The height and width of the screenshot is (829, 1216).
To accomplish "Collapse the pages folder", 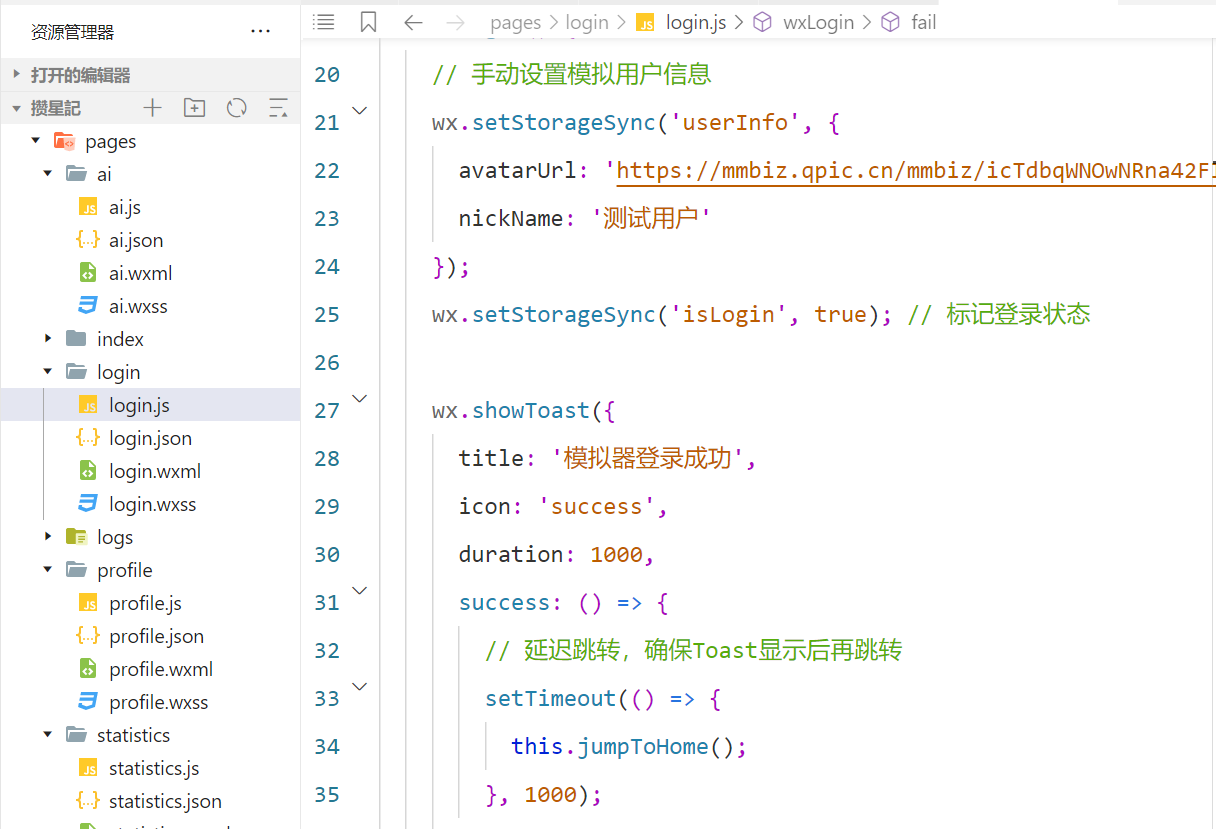I will point(36,141).
